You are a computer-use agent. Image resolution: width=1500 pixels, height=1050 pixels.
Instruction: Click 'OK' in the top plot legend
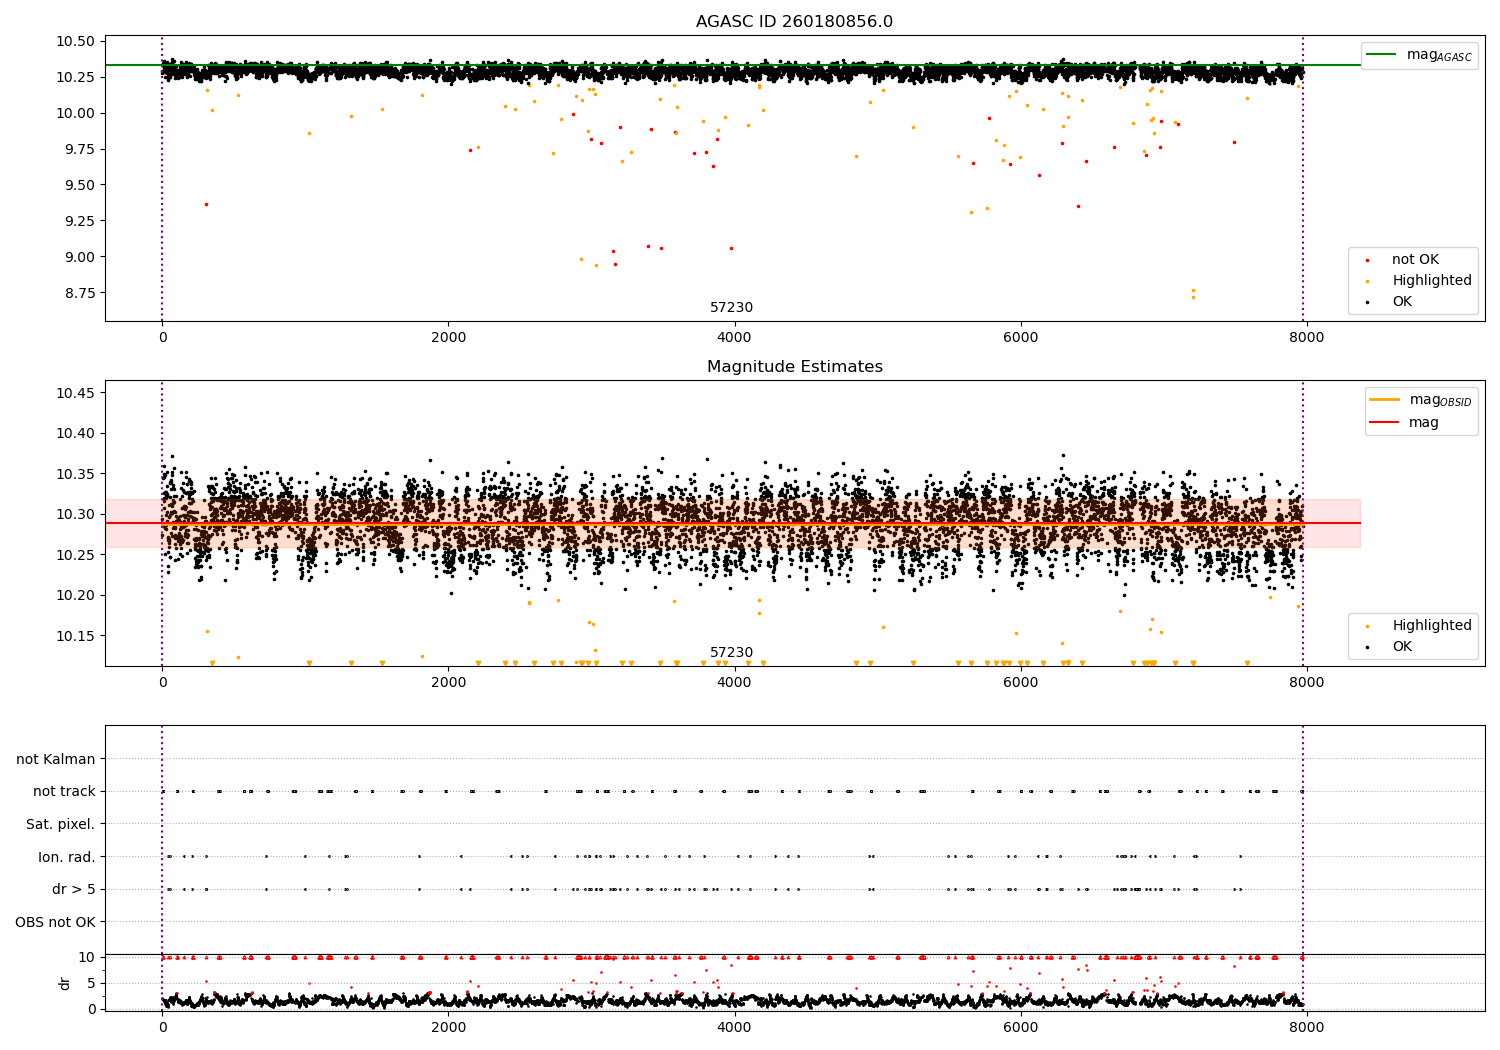[1402, 302]
